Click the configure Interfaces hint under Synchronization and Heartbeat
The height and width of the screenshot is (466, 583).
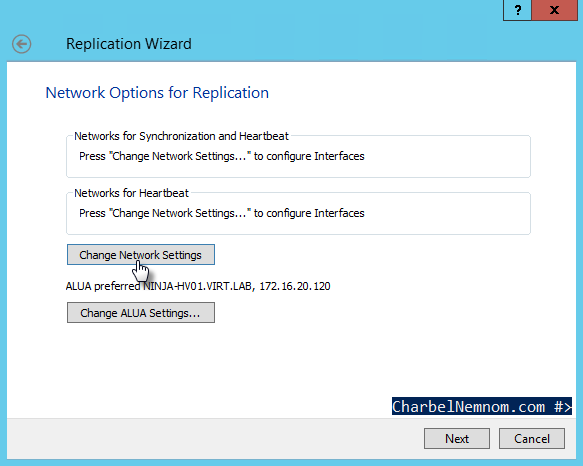click(222, 156)
